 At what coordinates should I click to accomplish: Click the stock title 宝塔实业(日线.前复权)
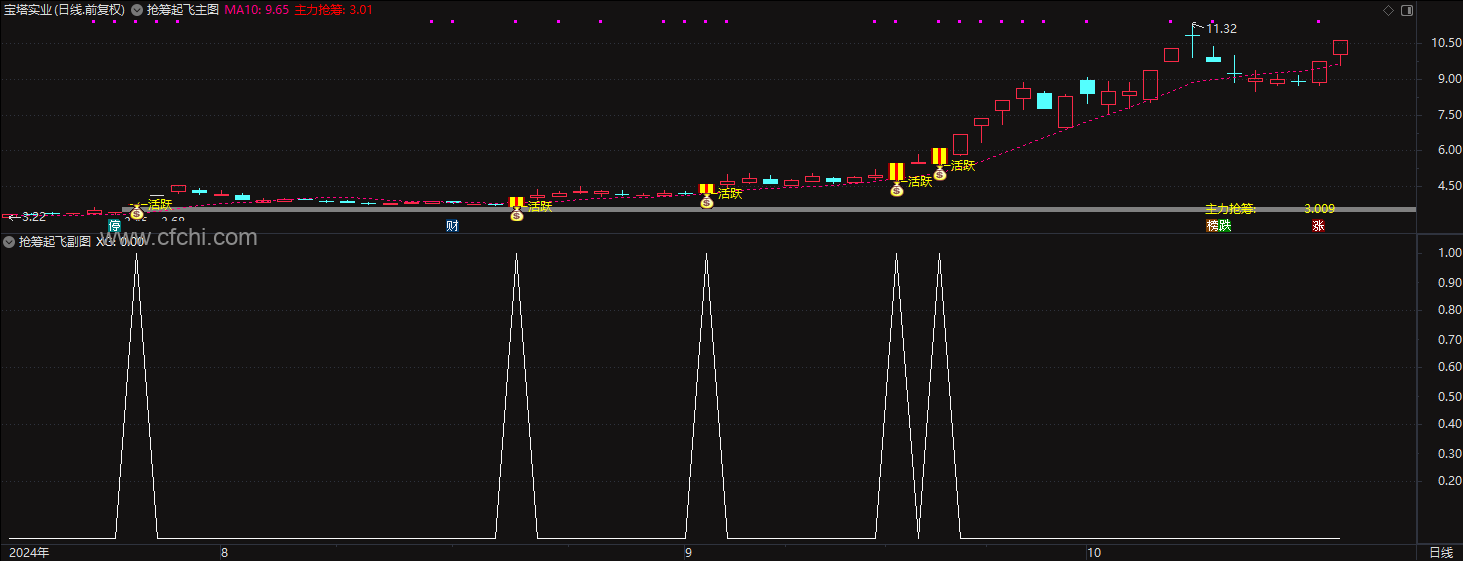65,10
